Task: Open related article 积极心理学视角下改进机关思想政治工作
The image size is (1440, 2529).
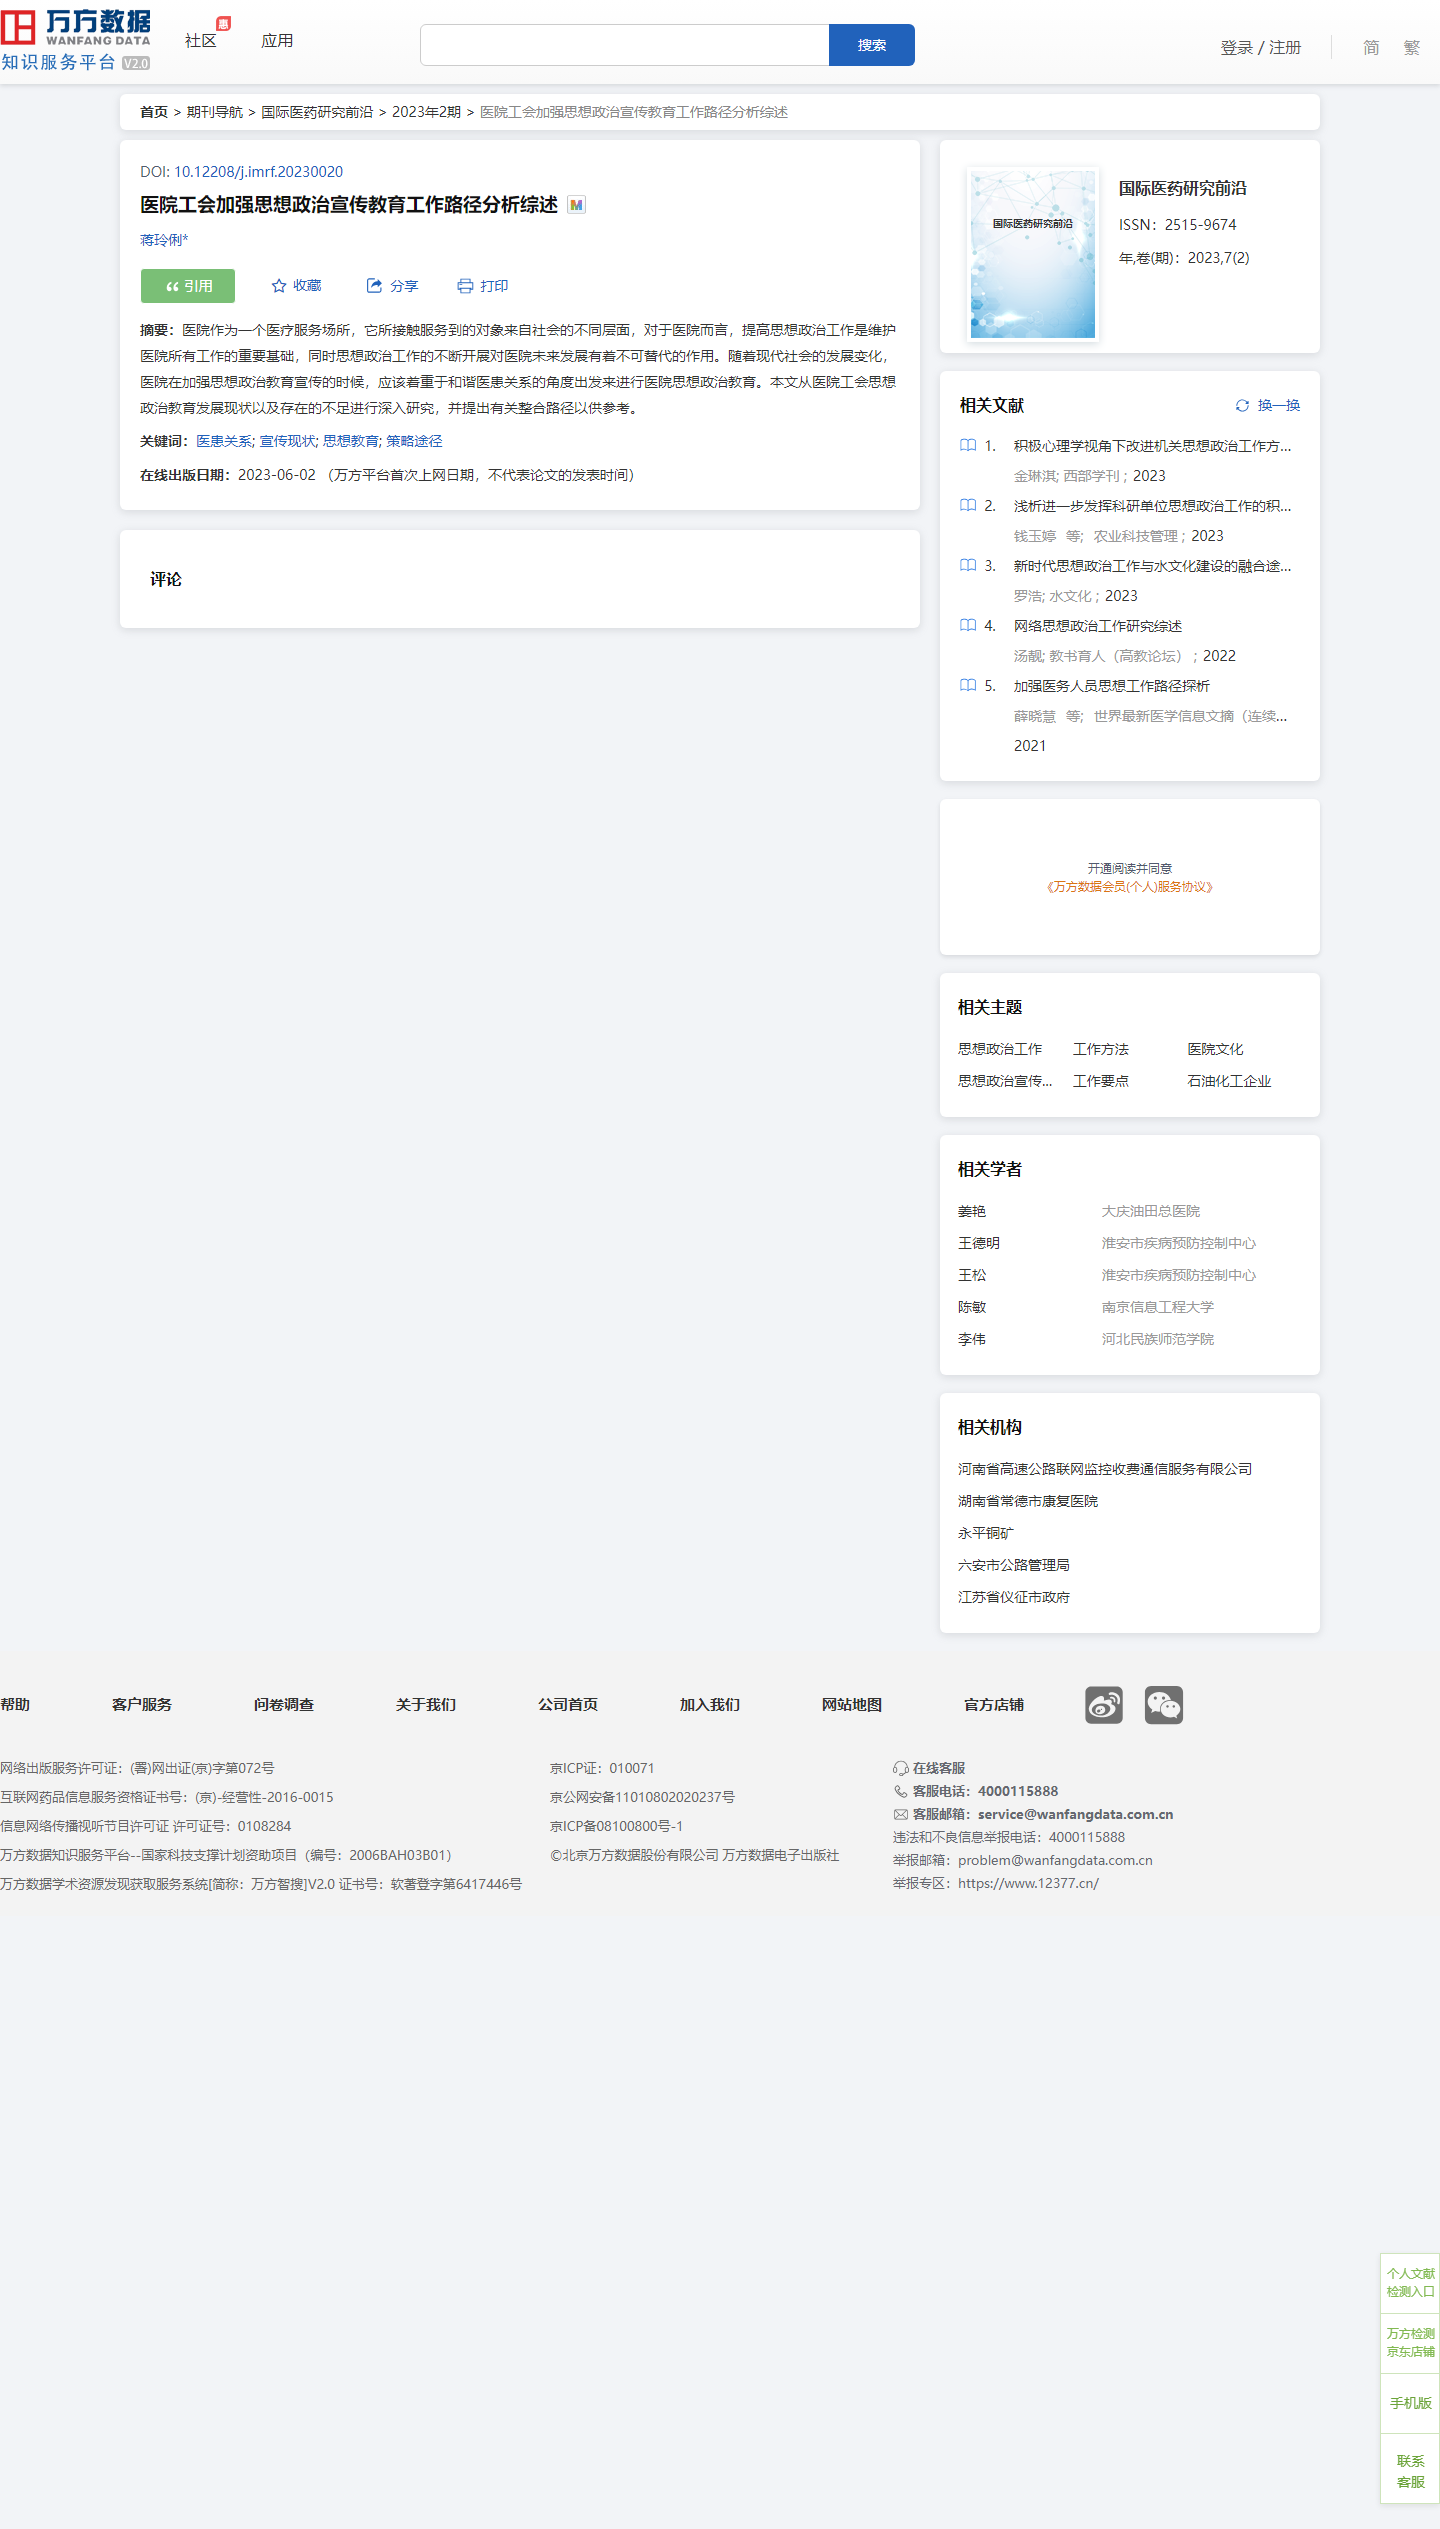Action: coord(1152,446)
